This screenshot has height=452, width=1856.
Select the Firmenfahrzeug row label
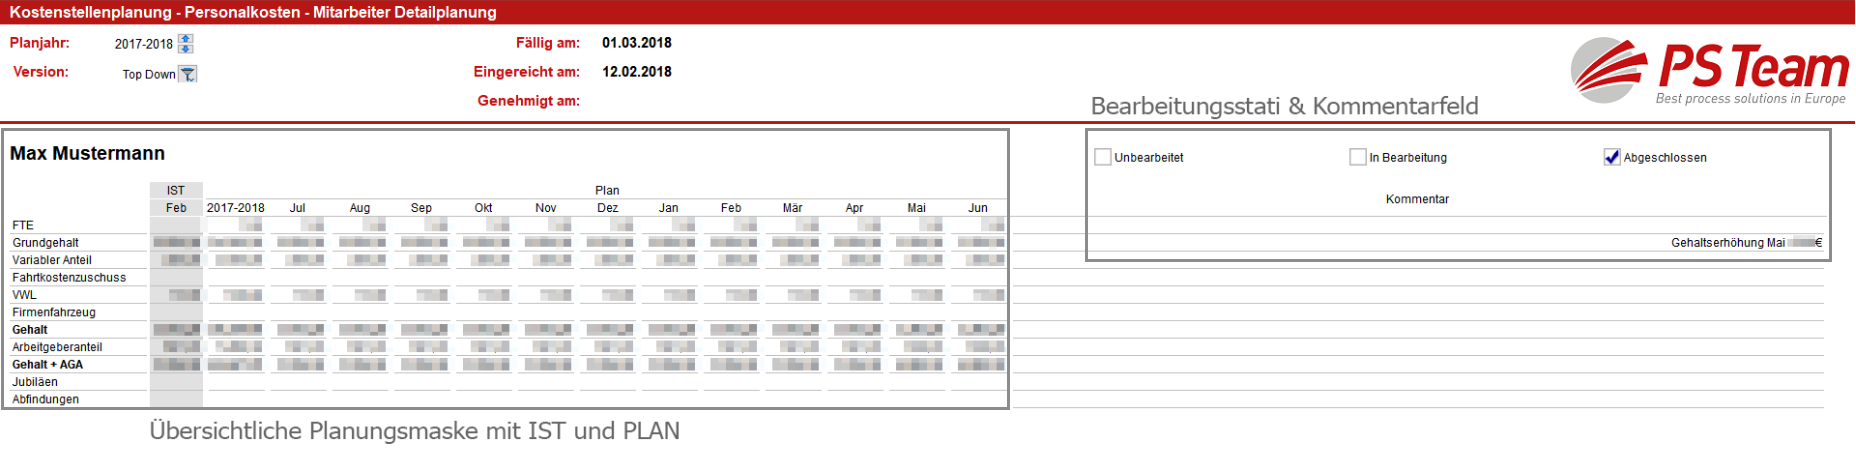tap(54, 312)
